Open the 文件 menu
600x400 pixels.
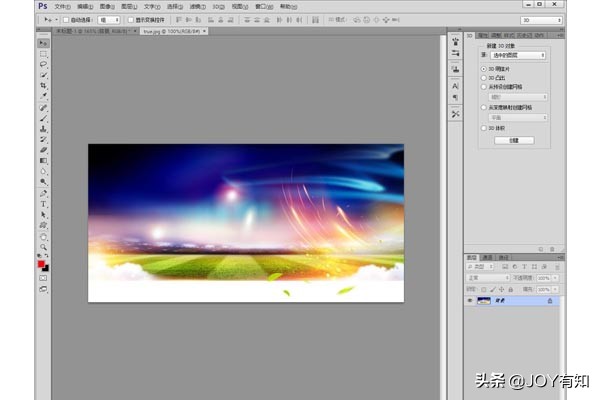(62, 7)
